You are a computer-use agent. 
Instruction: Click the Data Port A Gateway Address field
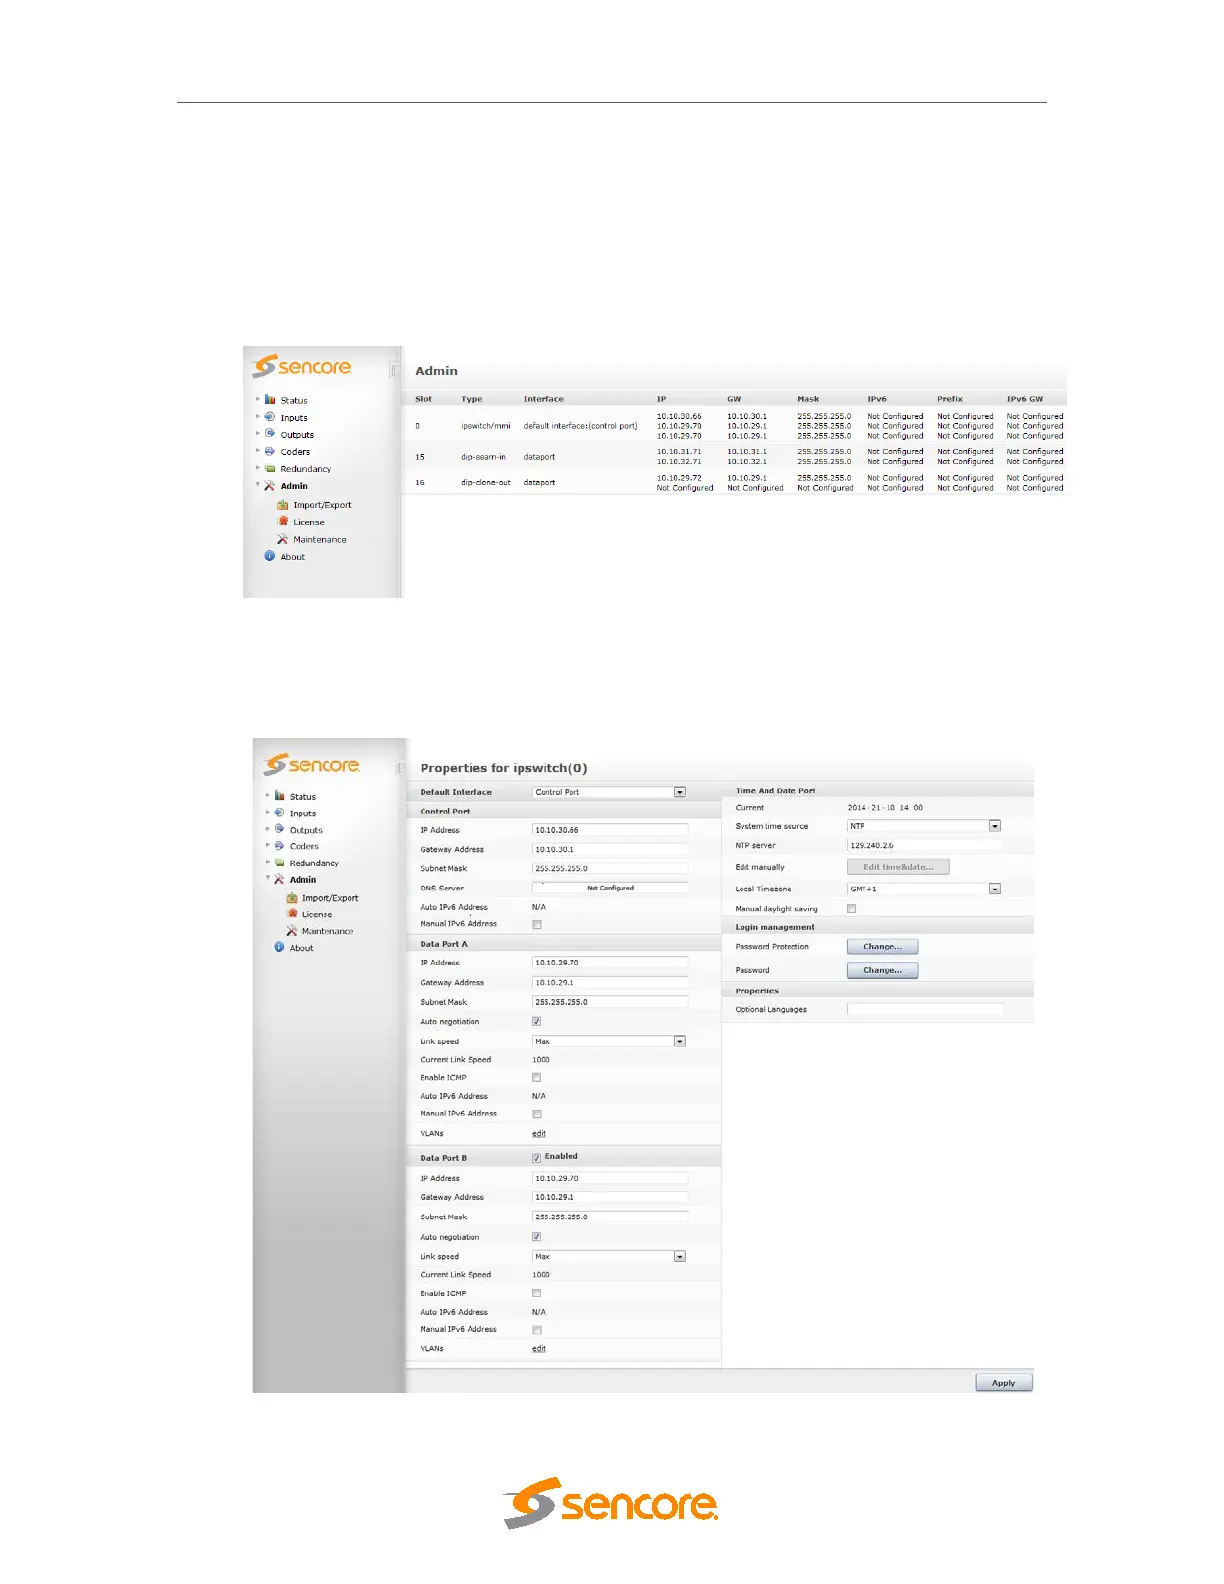610,983
